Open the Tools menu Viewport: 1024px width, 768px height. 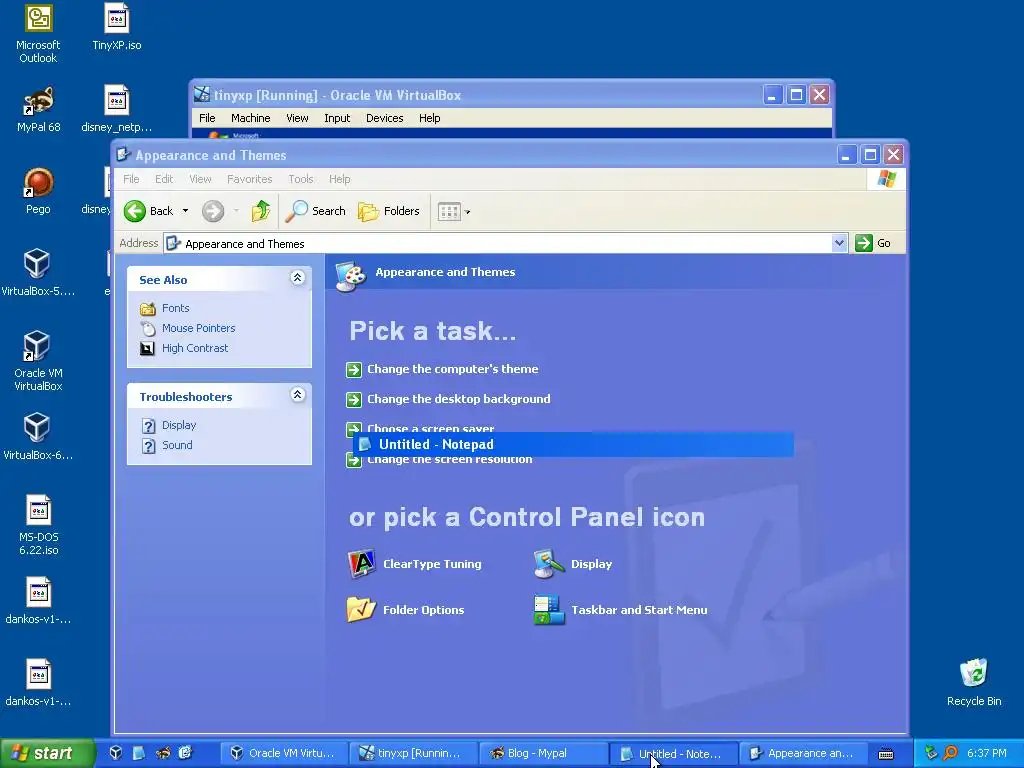point(301,179)
